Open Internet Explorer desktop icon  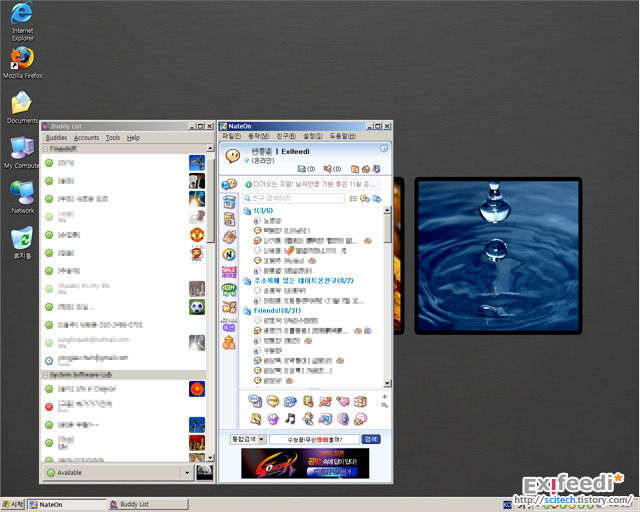coord(22,21)
